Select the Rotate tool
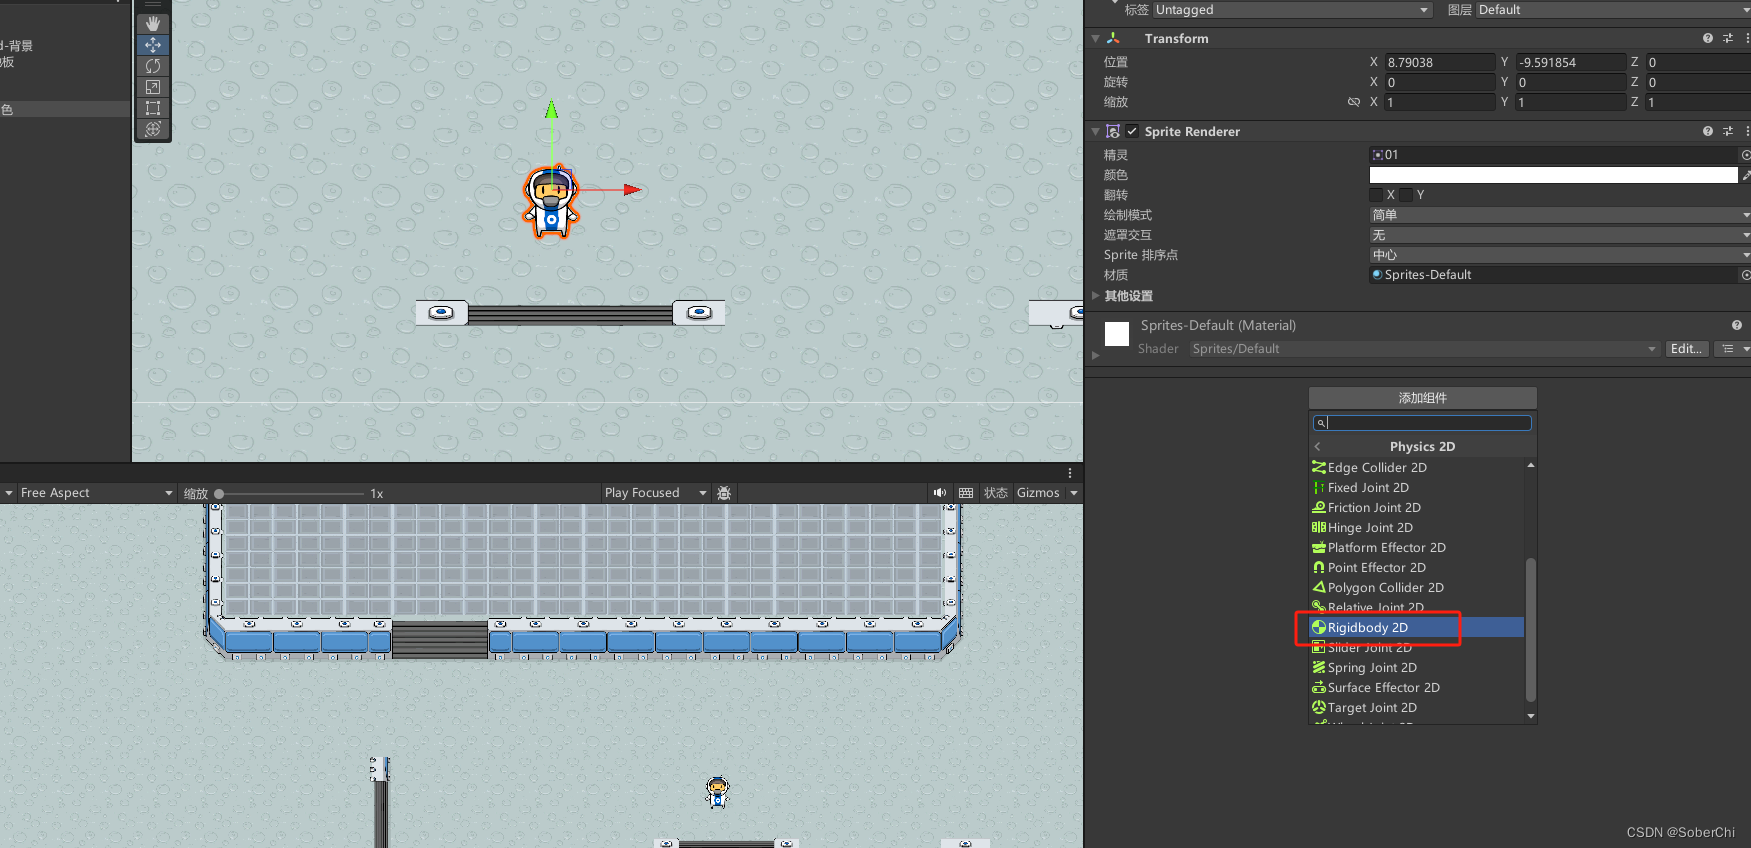This screenshot has width=1751, height=848. [x=153, y=66]
